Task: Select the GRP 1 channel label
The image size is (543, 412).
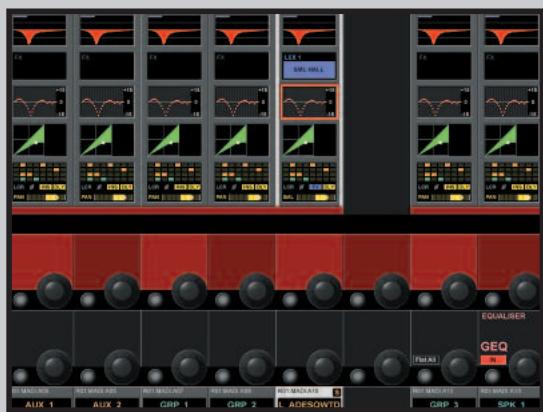Action: coord(174,404)
